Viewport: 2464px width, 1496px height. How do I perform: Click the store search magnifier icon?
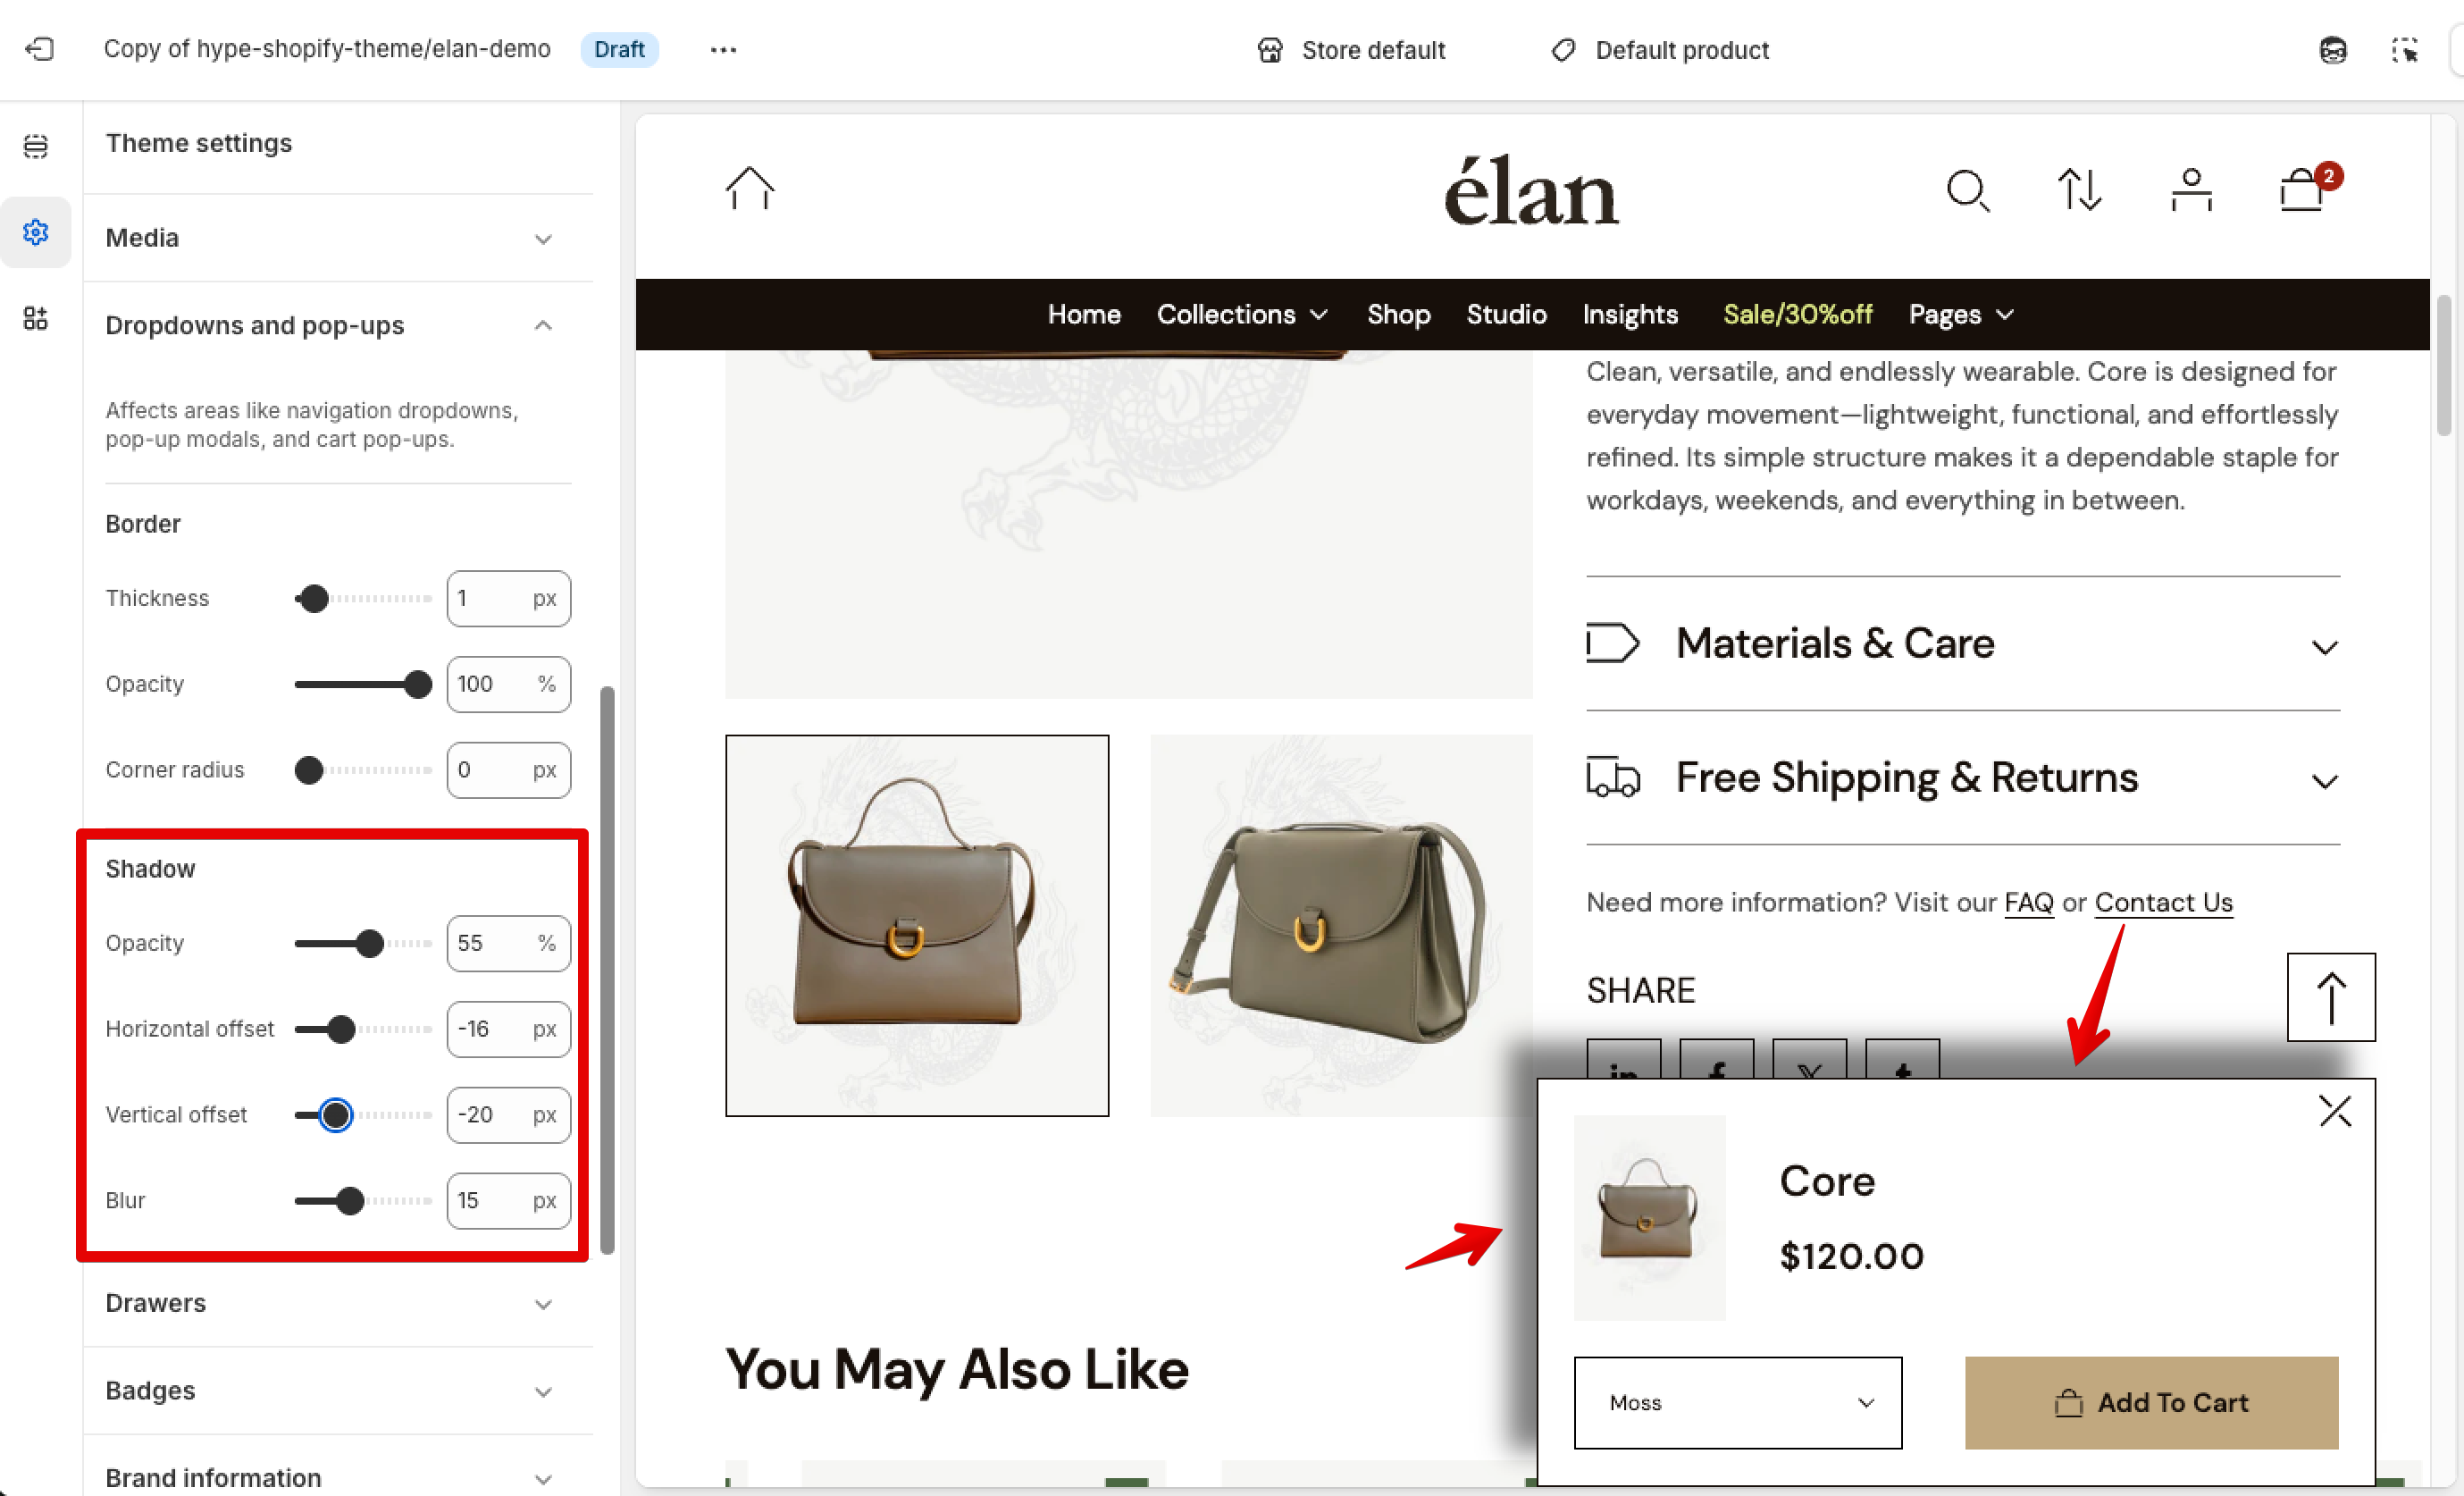pos(1968,190)
